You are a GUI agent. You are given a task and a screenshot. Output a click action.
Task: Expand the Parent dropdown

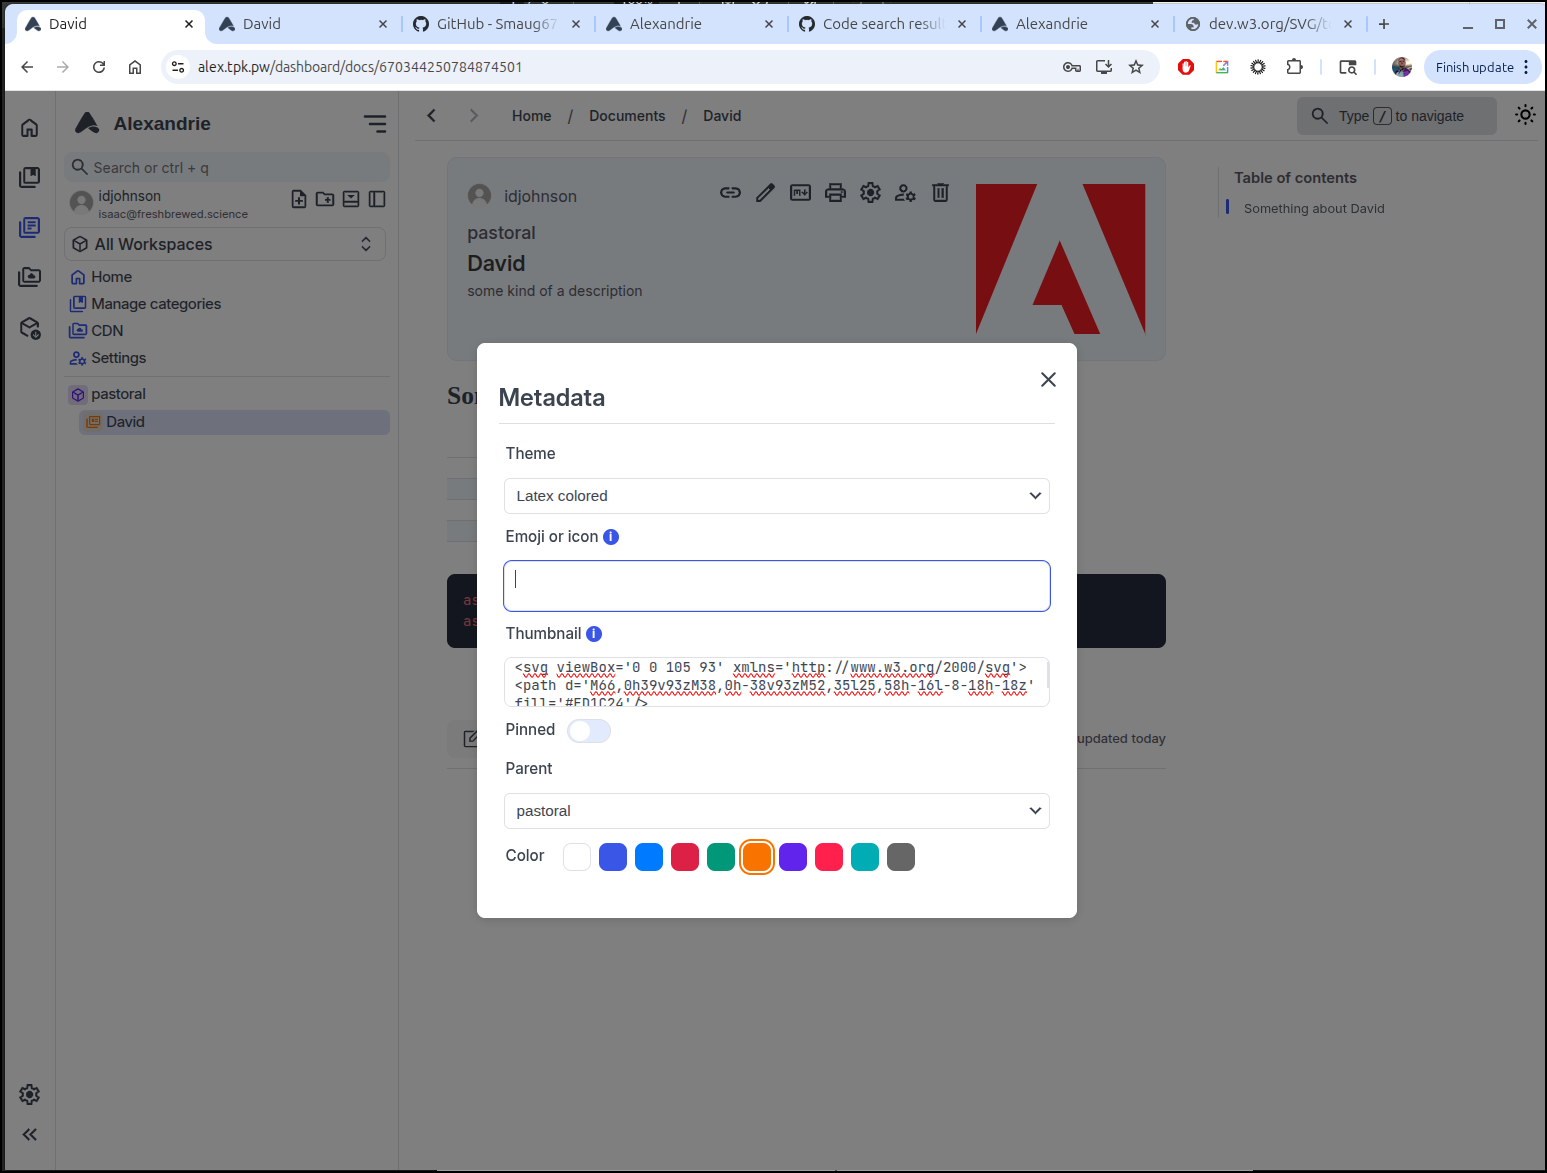776,811
